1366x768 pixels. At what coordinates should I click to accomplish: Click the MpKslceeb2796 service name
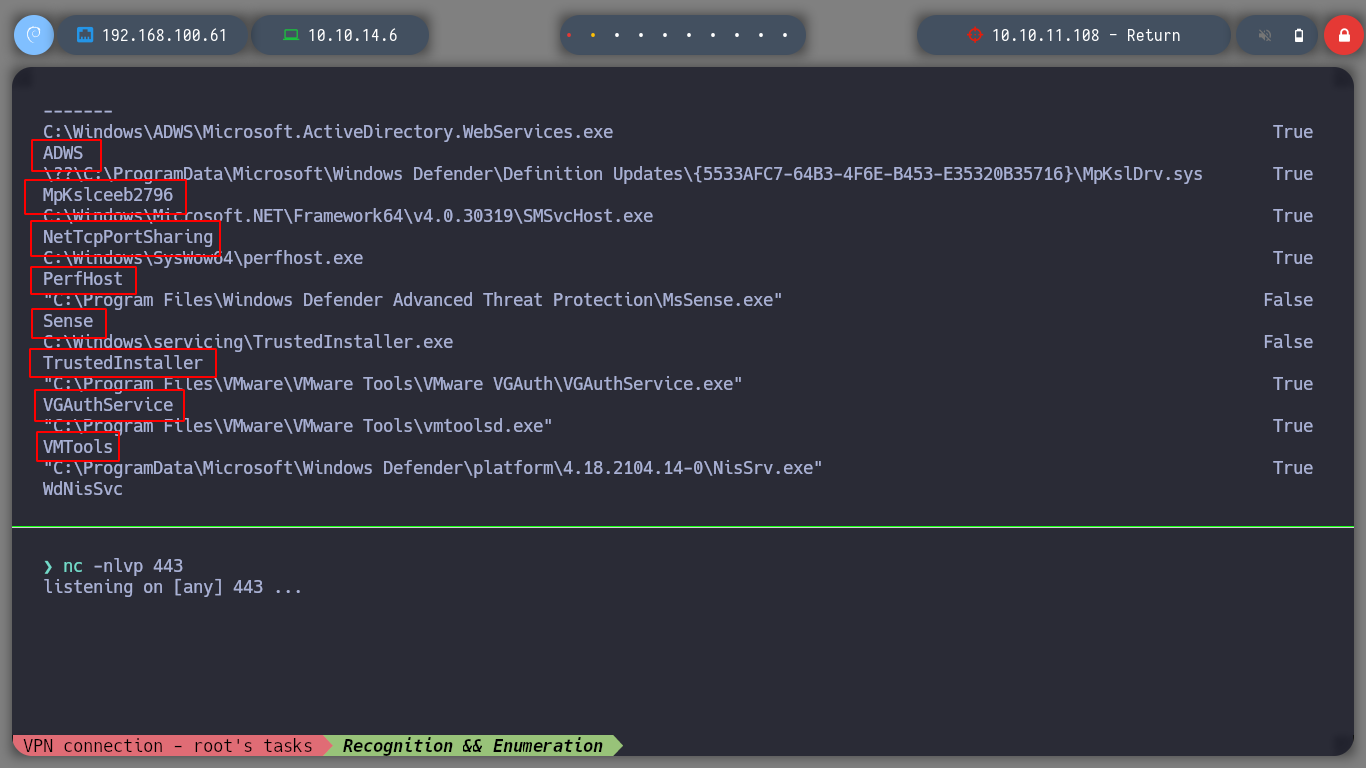point(108,195)
